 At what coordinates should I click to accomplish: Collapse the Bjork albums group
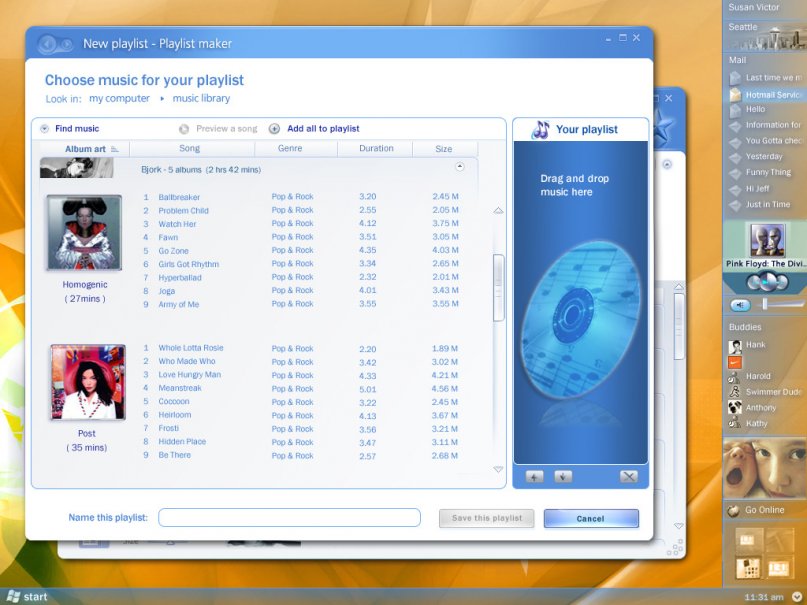coord(460,167)
